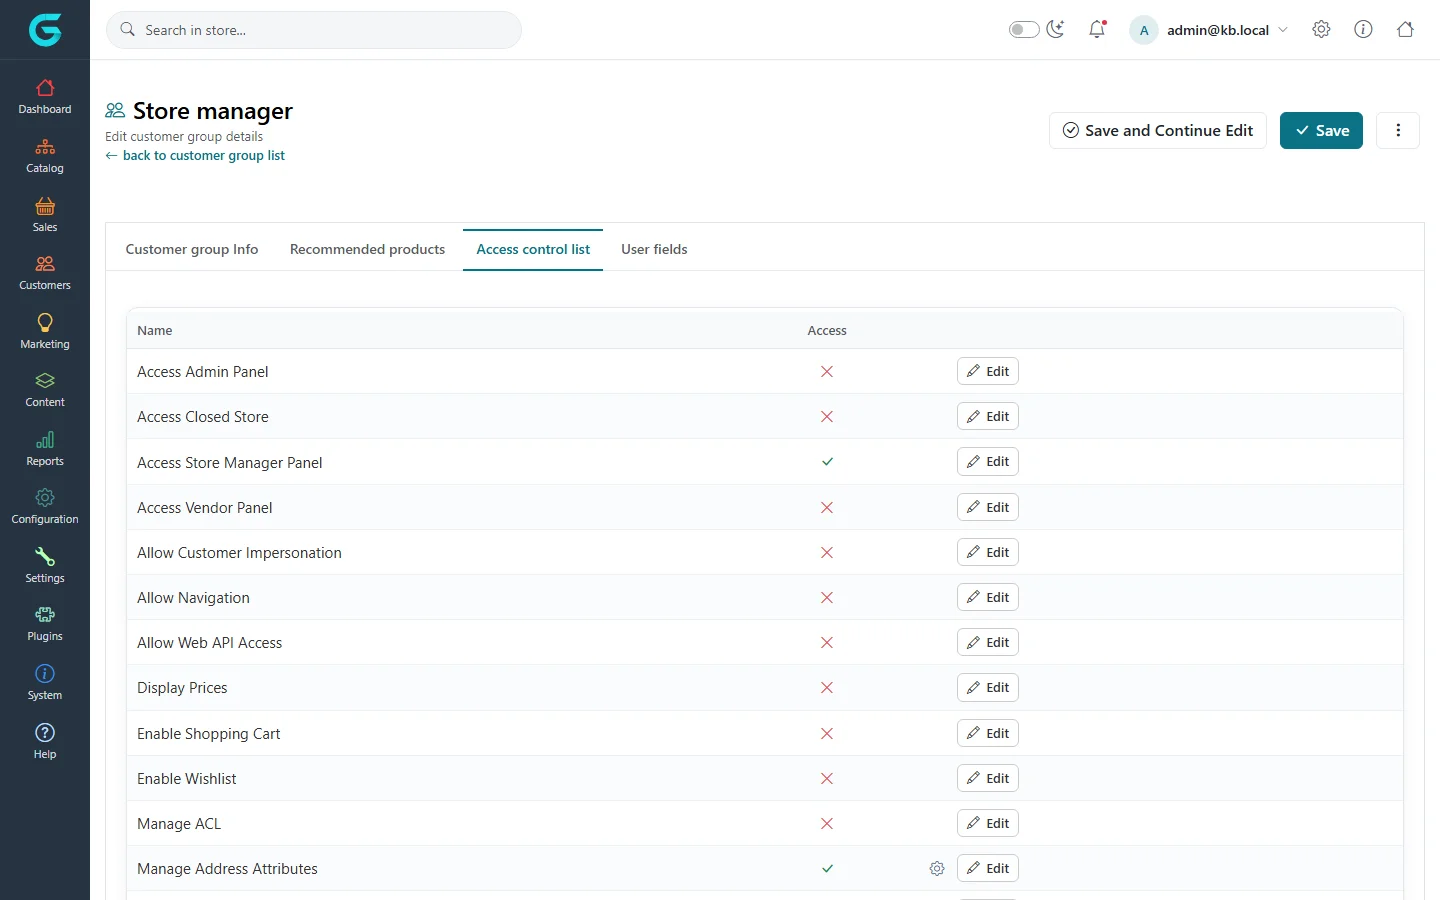The height and width of the screenshot is (900, 1440).
Task: Open Configuration gear in sidebar
Action: 45,498
